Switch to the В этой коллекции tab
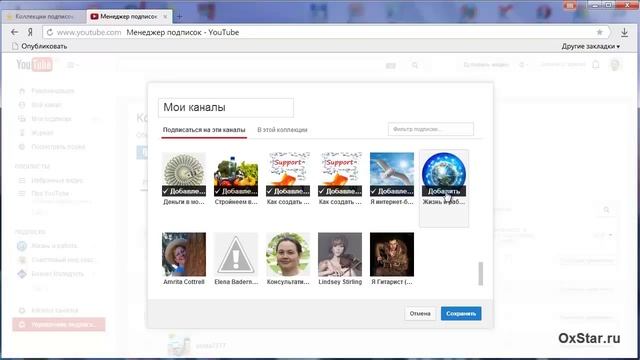This screenshot has height=360, width=640. coord(282,130)
